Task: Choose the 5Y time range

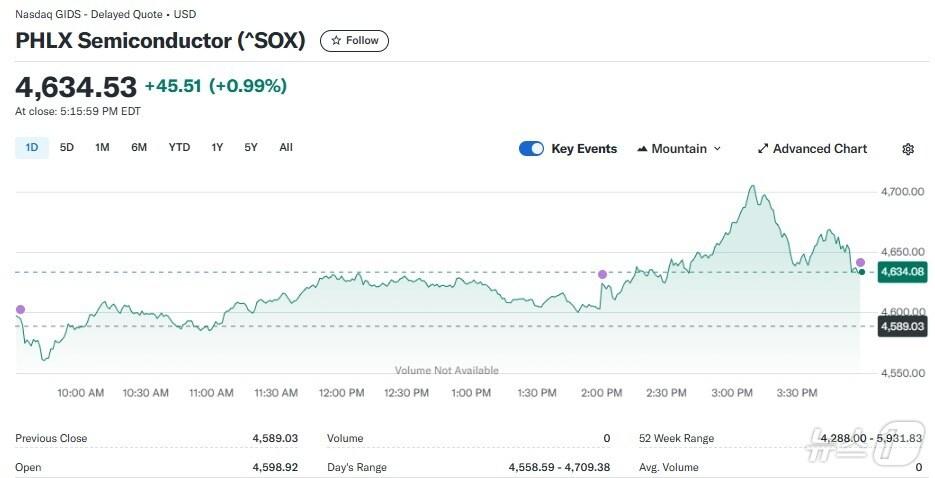Action: [x=251, y=148]
